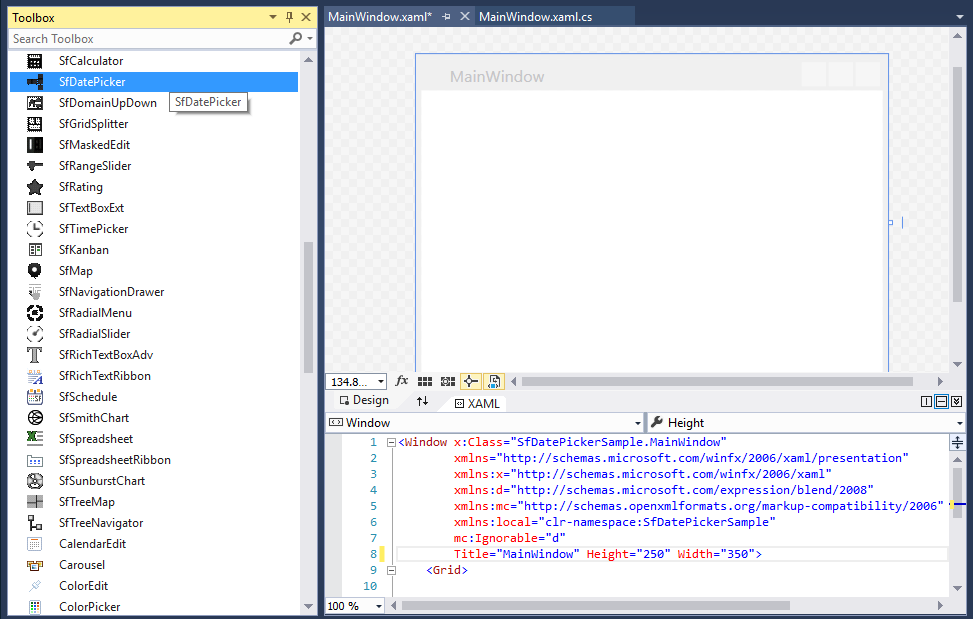973x619 pixels.
Task: Click the SfRating star icon
Action: [x=35, y=187]
